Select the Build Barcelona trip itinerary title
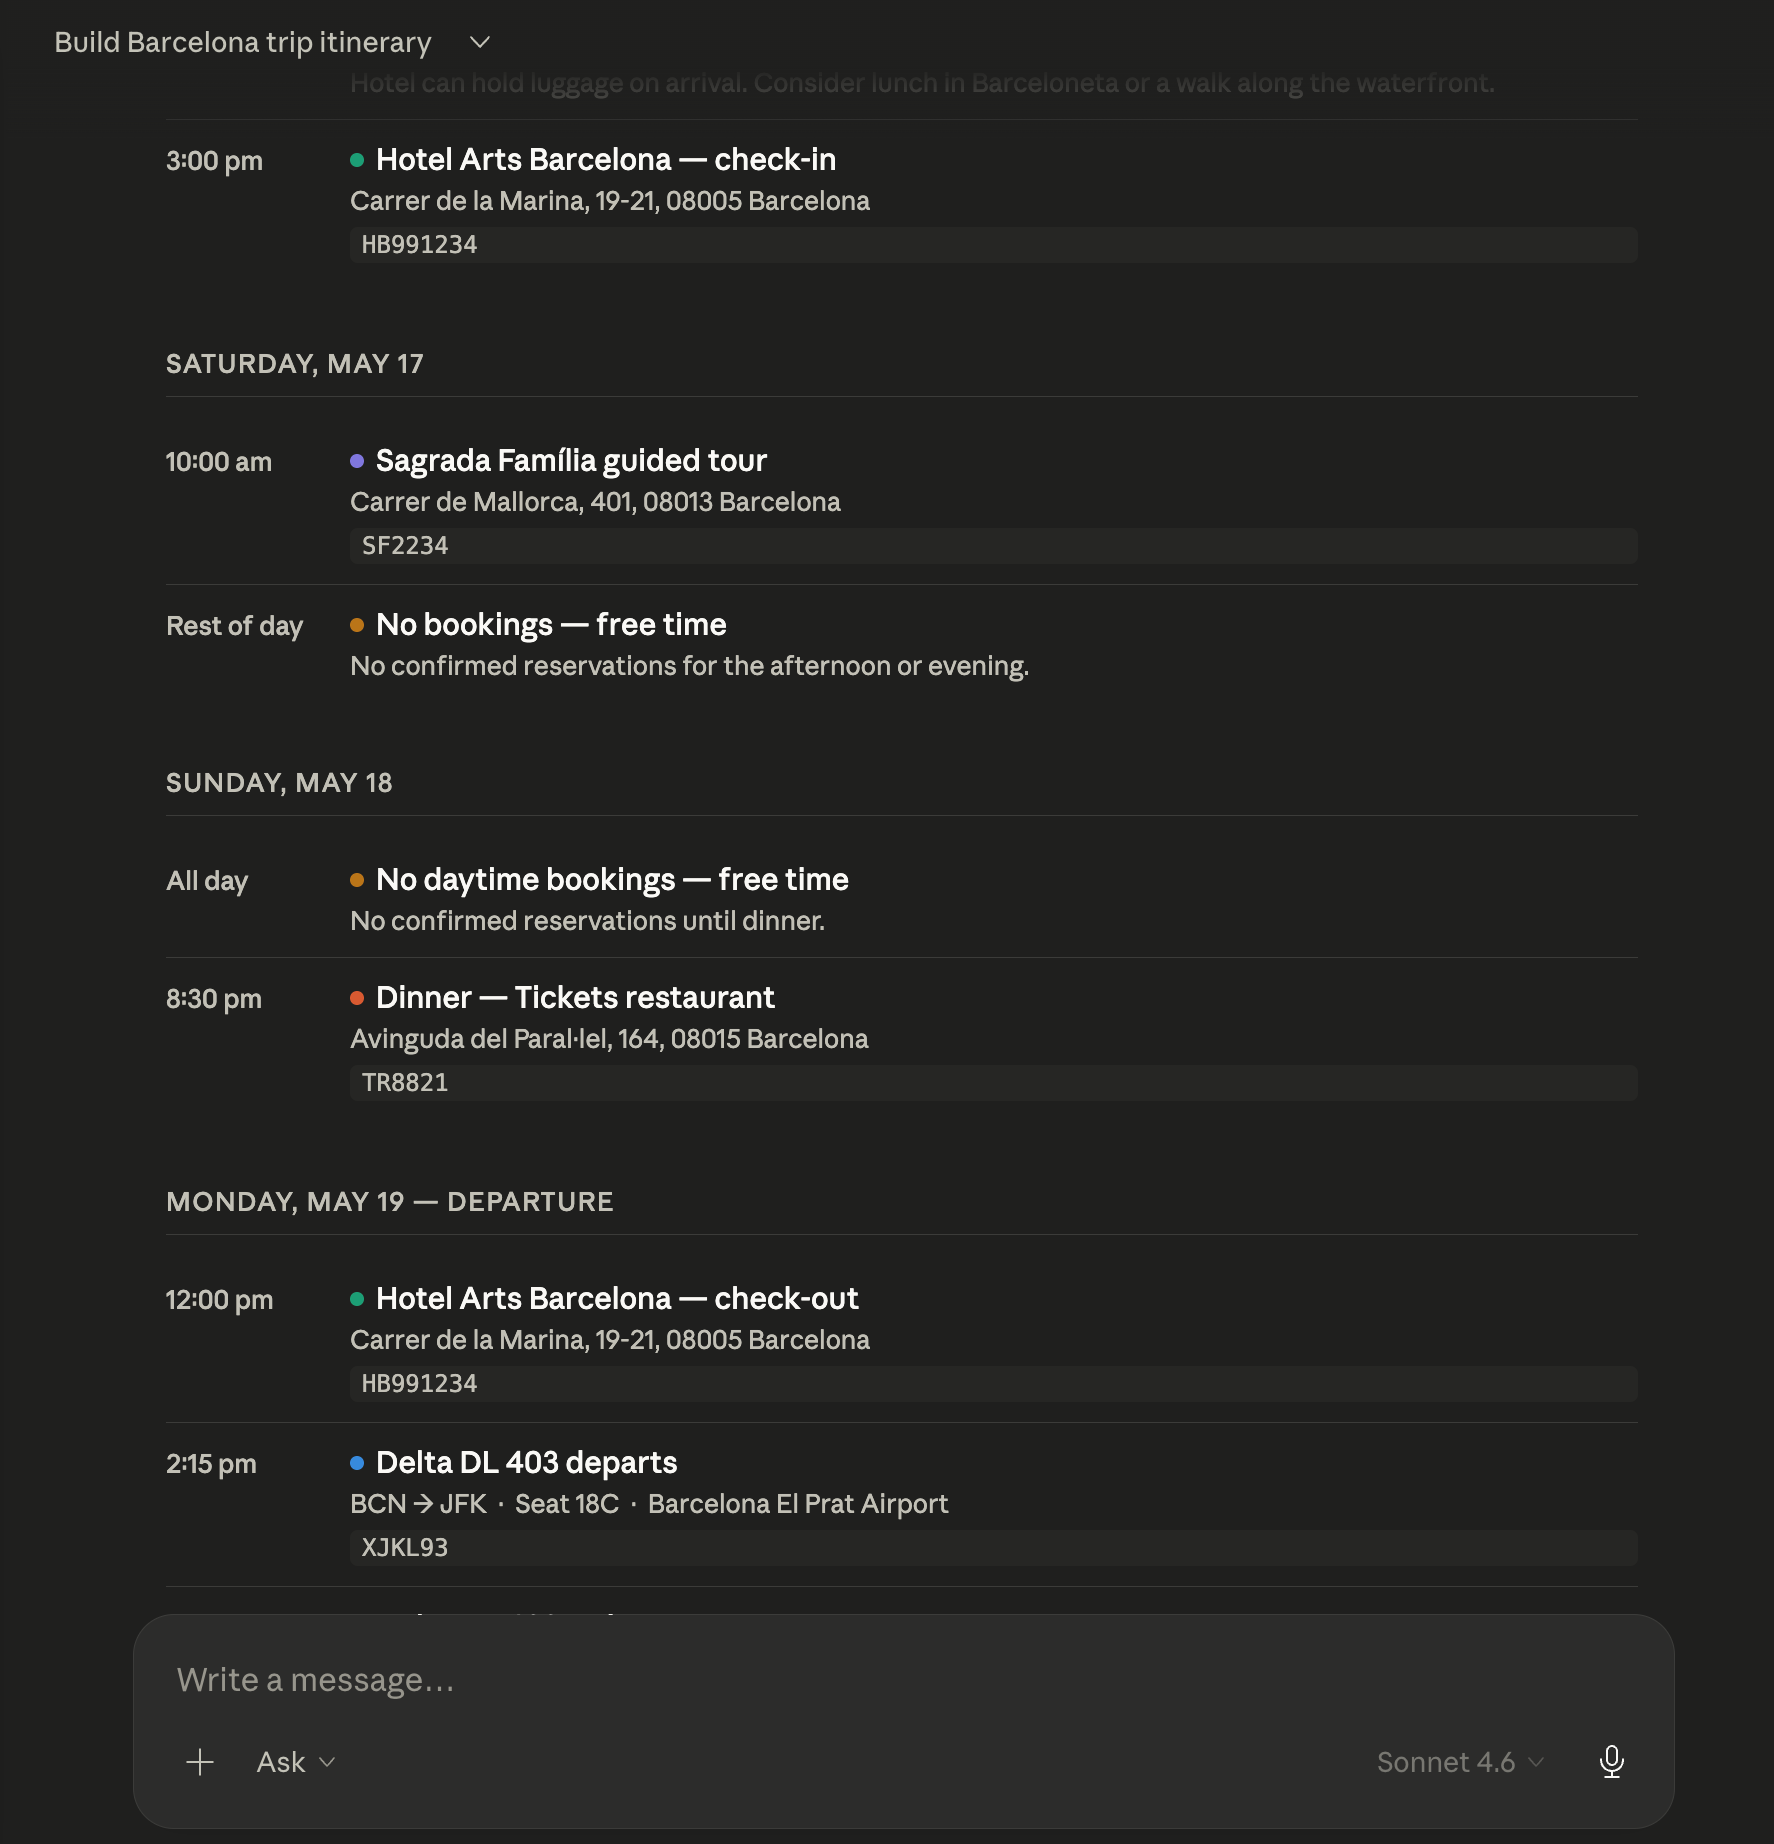The height and width of the screenshot is (1844, 1774). (x=243, y=42)
